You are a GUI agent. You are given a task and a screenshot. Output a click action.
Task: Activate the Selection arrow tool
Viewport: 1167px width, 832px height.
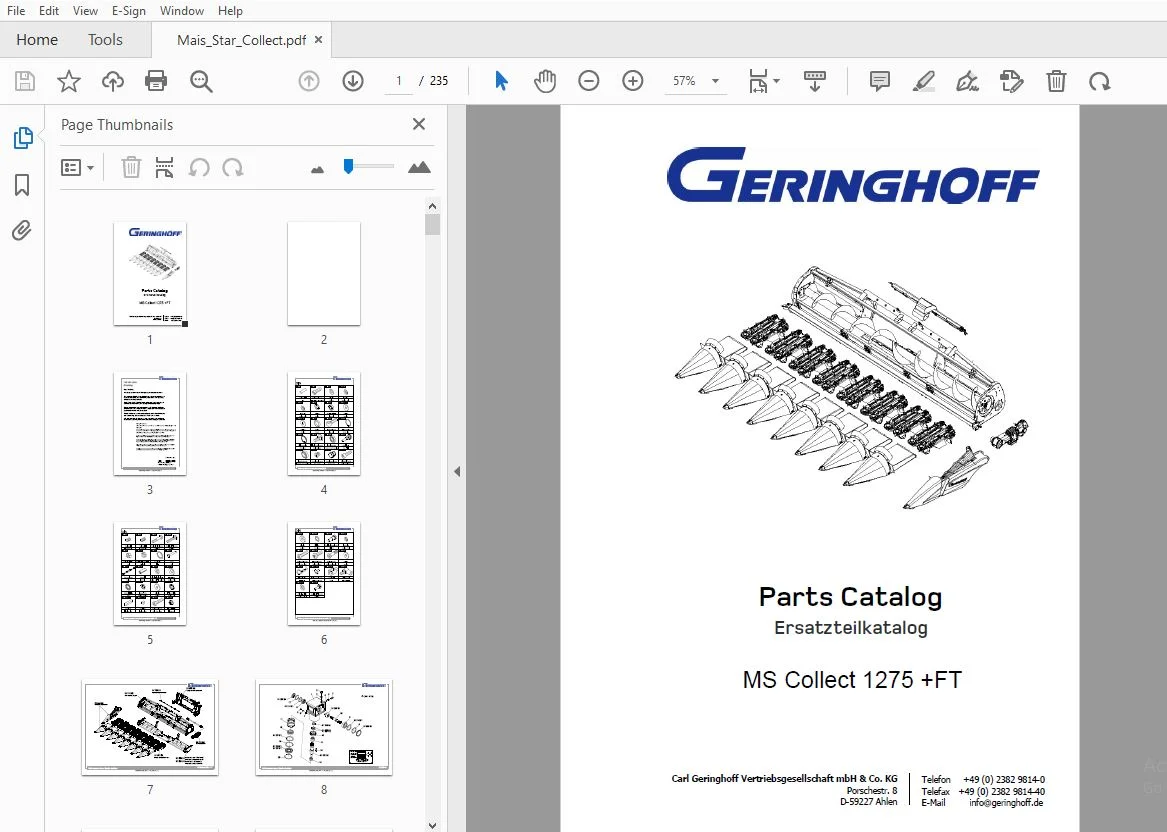(x=501, y=80)
